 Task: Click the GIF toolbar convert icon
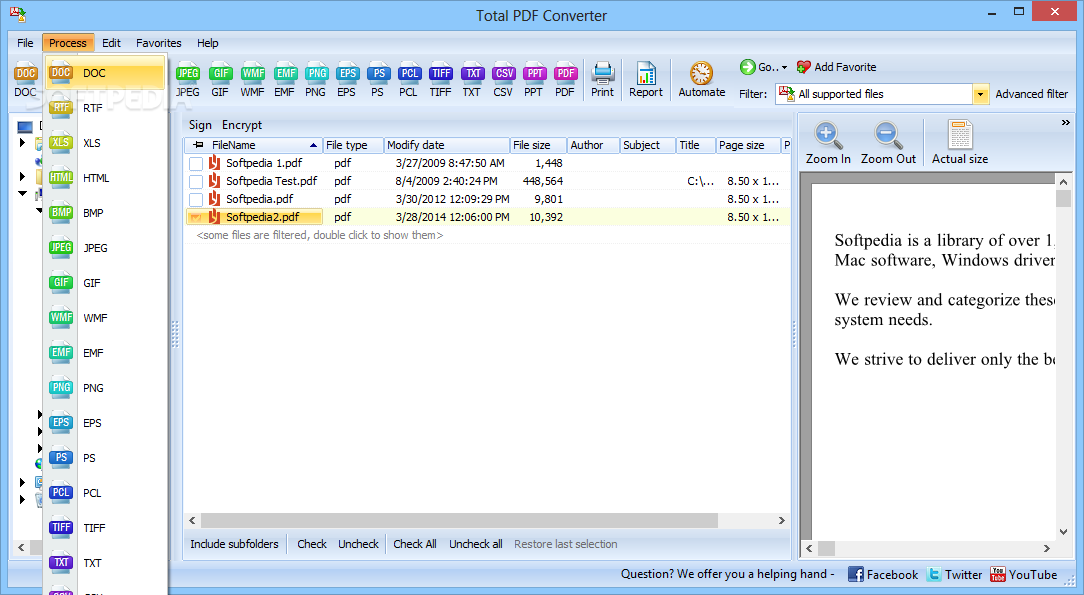pyautogui.click(x=221, y=81)
